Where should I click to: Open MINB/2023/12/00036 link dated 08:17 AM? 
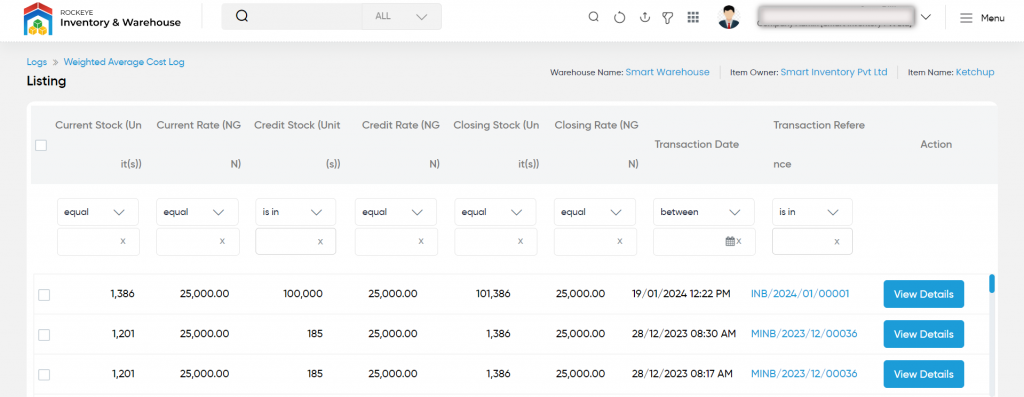pyautogui.click(x=804, y=373)
